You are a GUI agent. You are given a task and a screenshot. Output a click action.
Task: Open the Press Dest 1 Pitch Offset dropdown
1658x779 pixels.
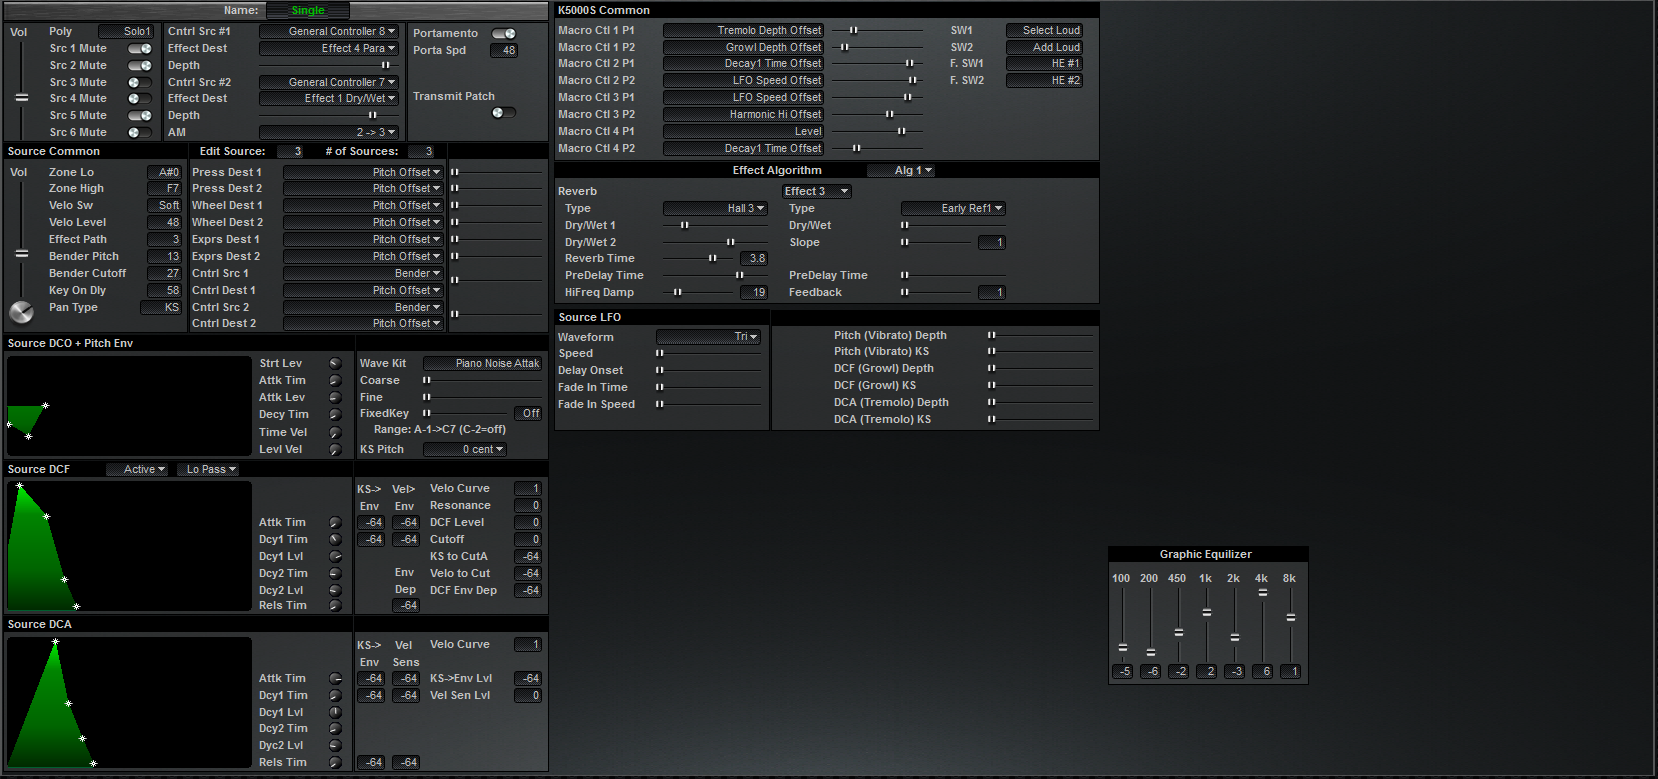coord(363,173)
